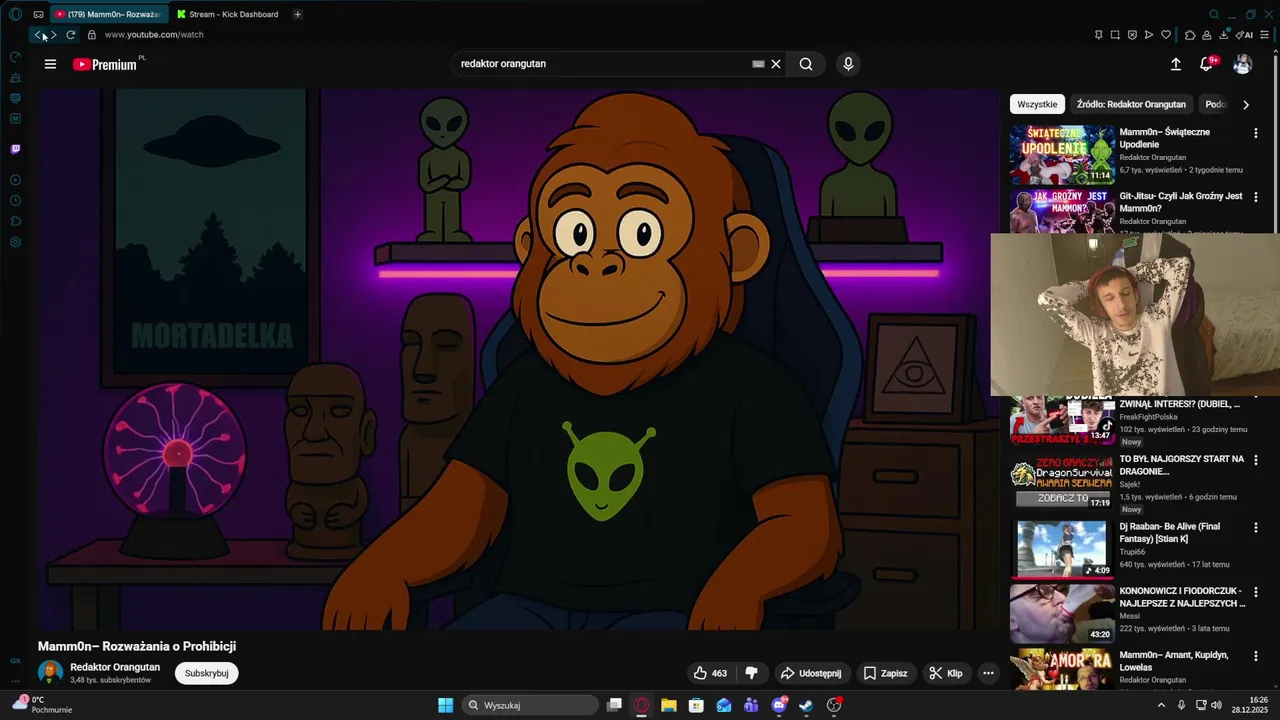Open options menu for Dj Raaban video
Image resolution: width=1280 pixels, height=720 pixels.
click(x=1256, y=527)
